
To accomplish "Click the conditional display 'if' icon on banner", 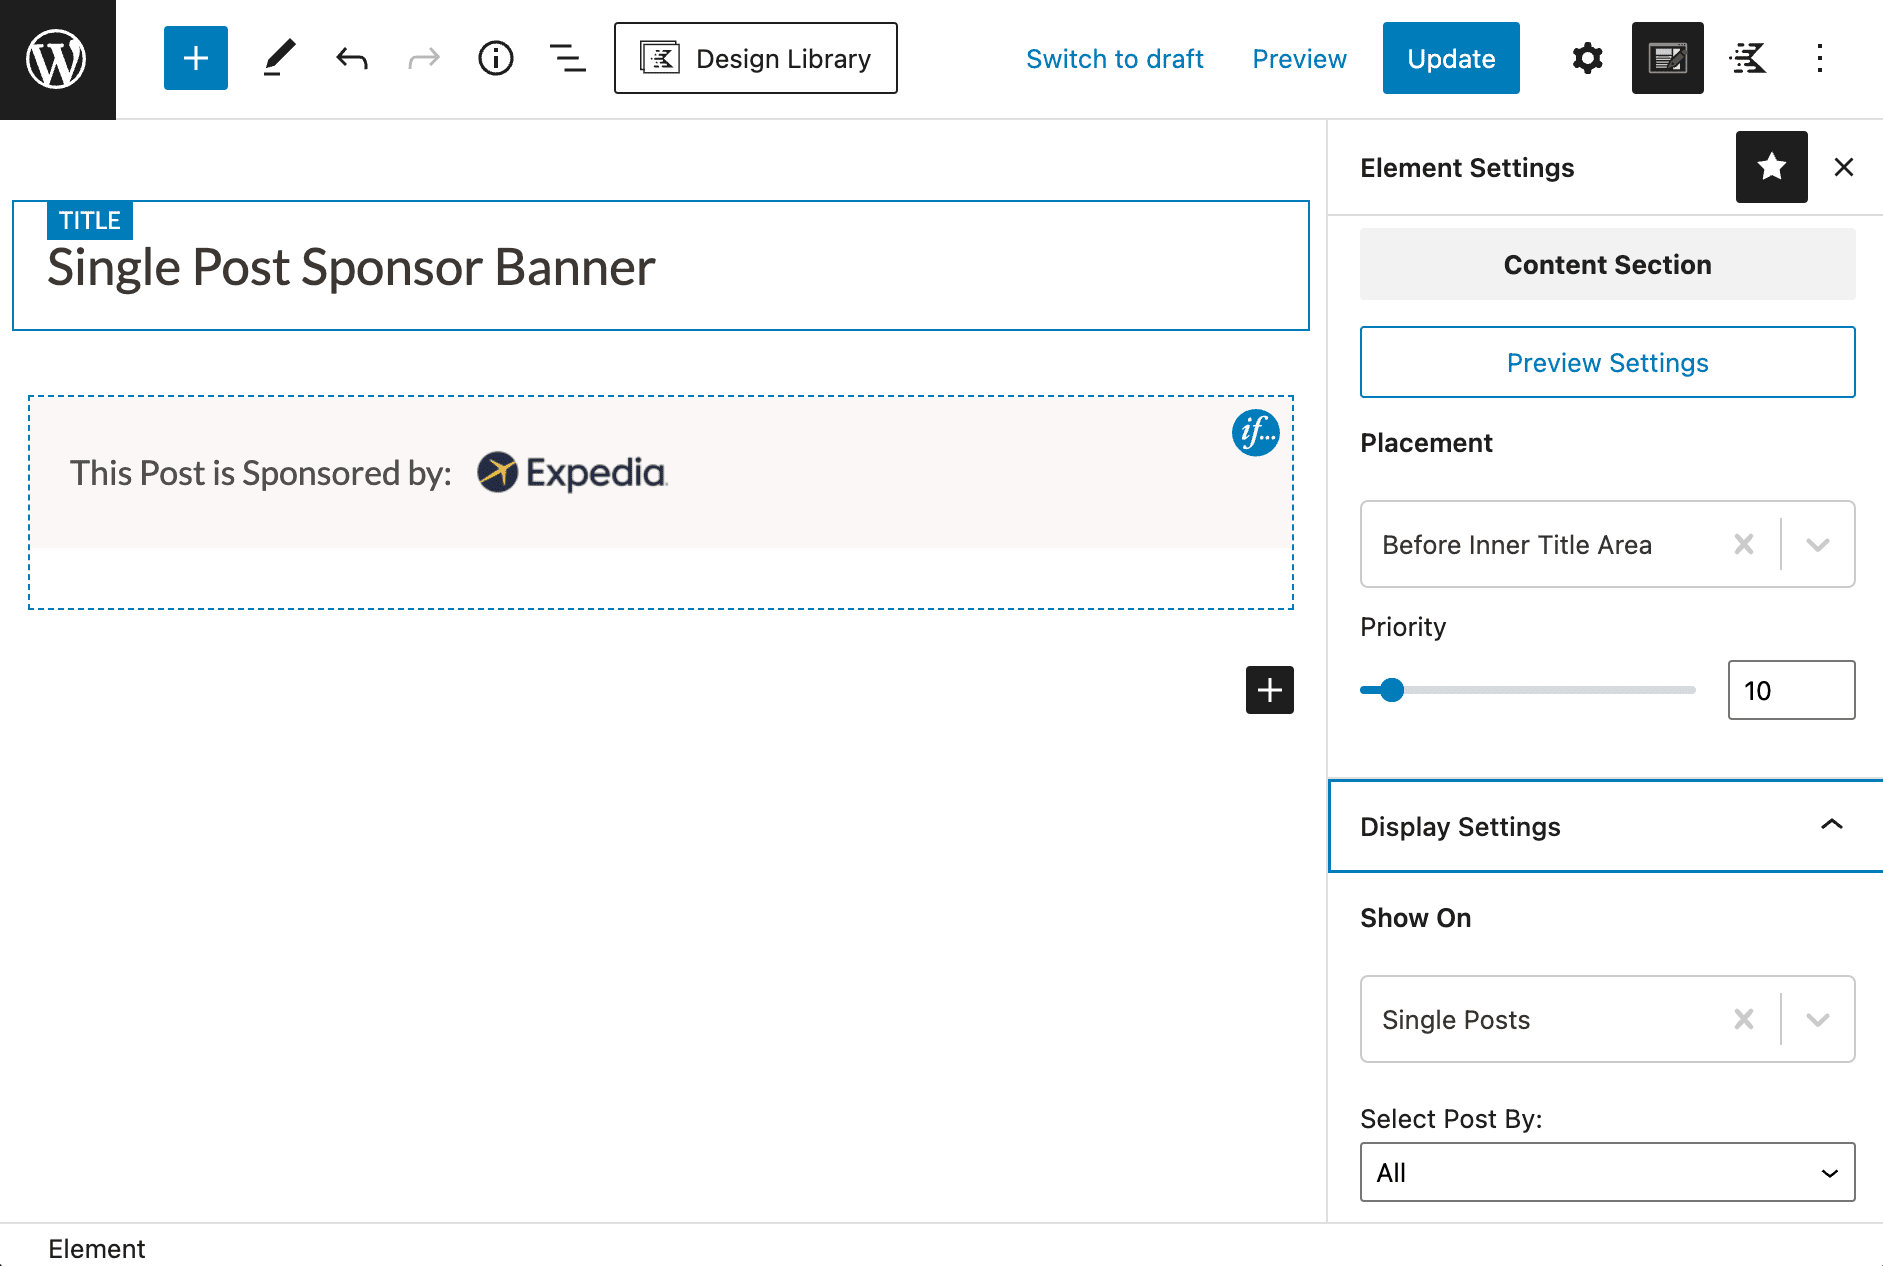I will [1255, 433].
